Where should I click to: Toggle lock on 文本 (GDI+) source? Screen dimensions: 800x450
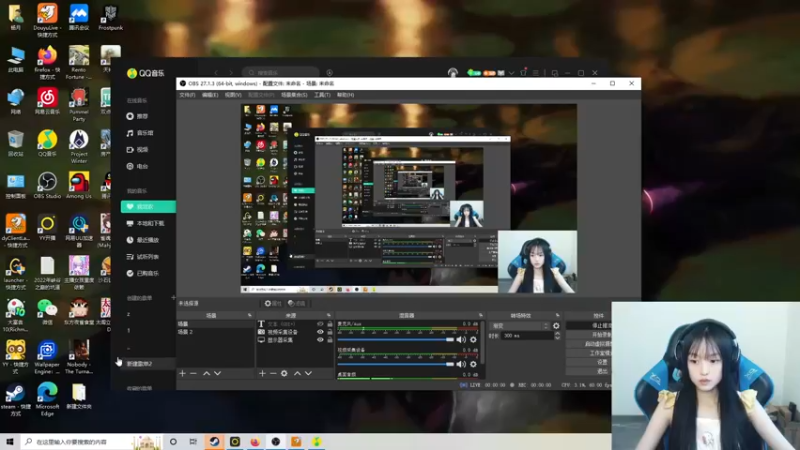pos(330,324)
